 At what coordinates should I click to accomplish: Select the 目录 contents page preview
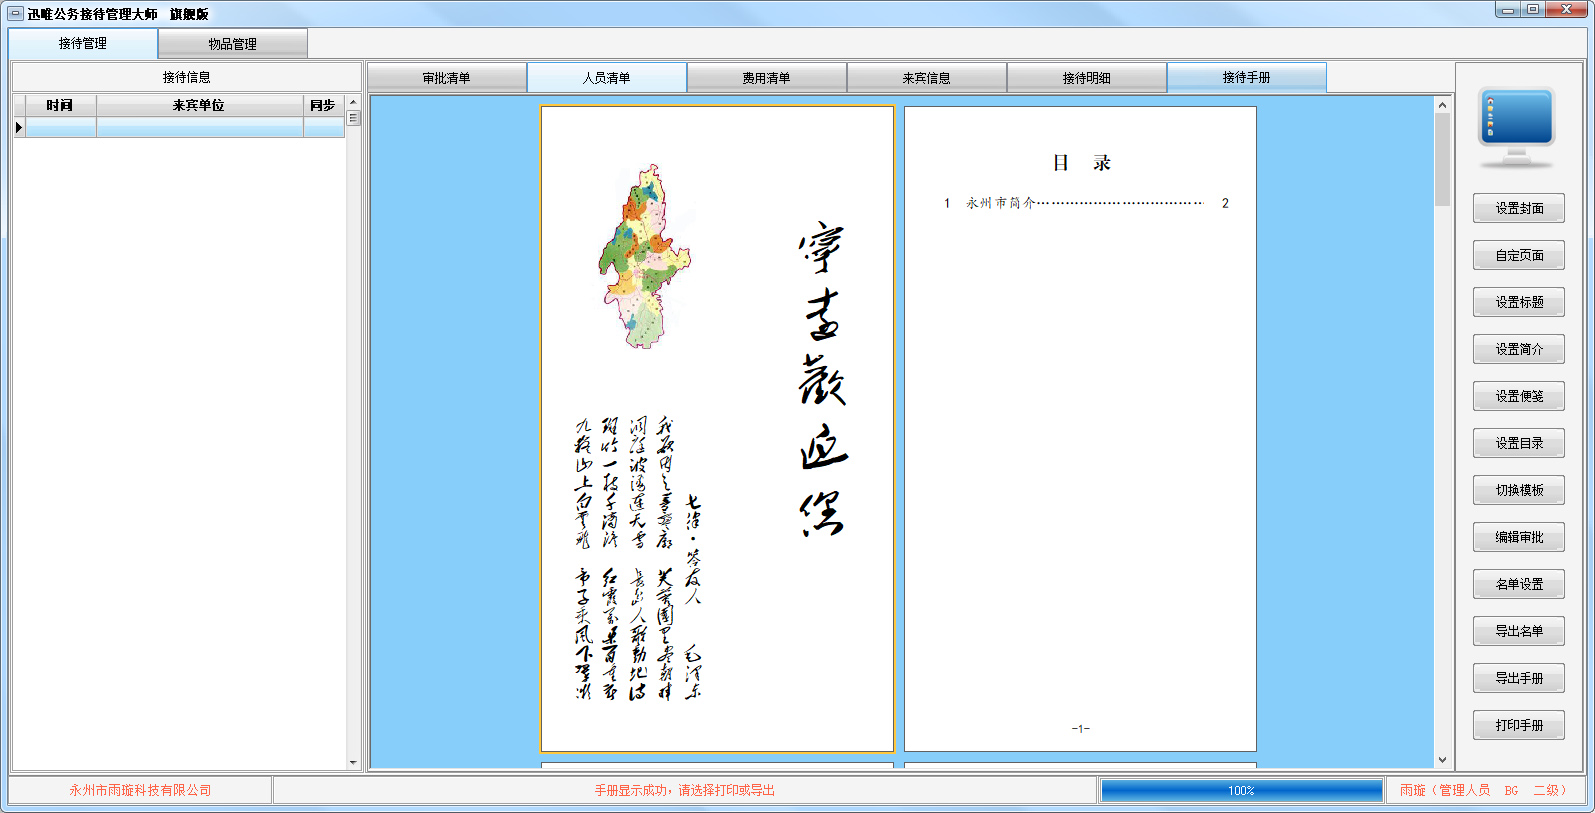pos(1080,428)
